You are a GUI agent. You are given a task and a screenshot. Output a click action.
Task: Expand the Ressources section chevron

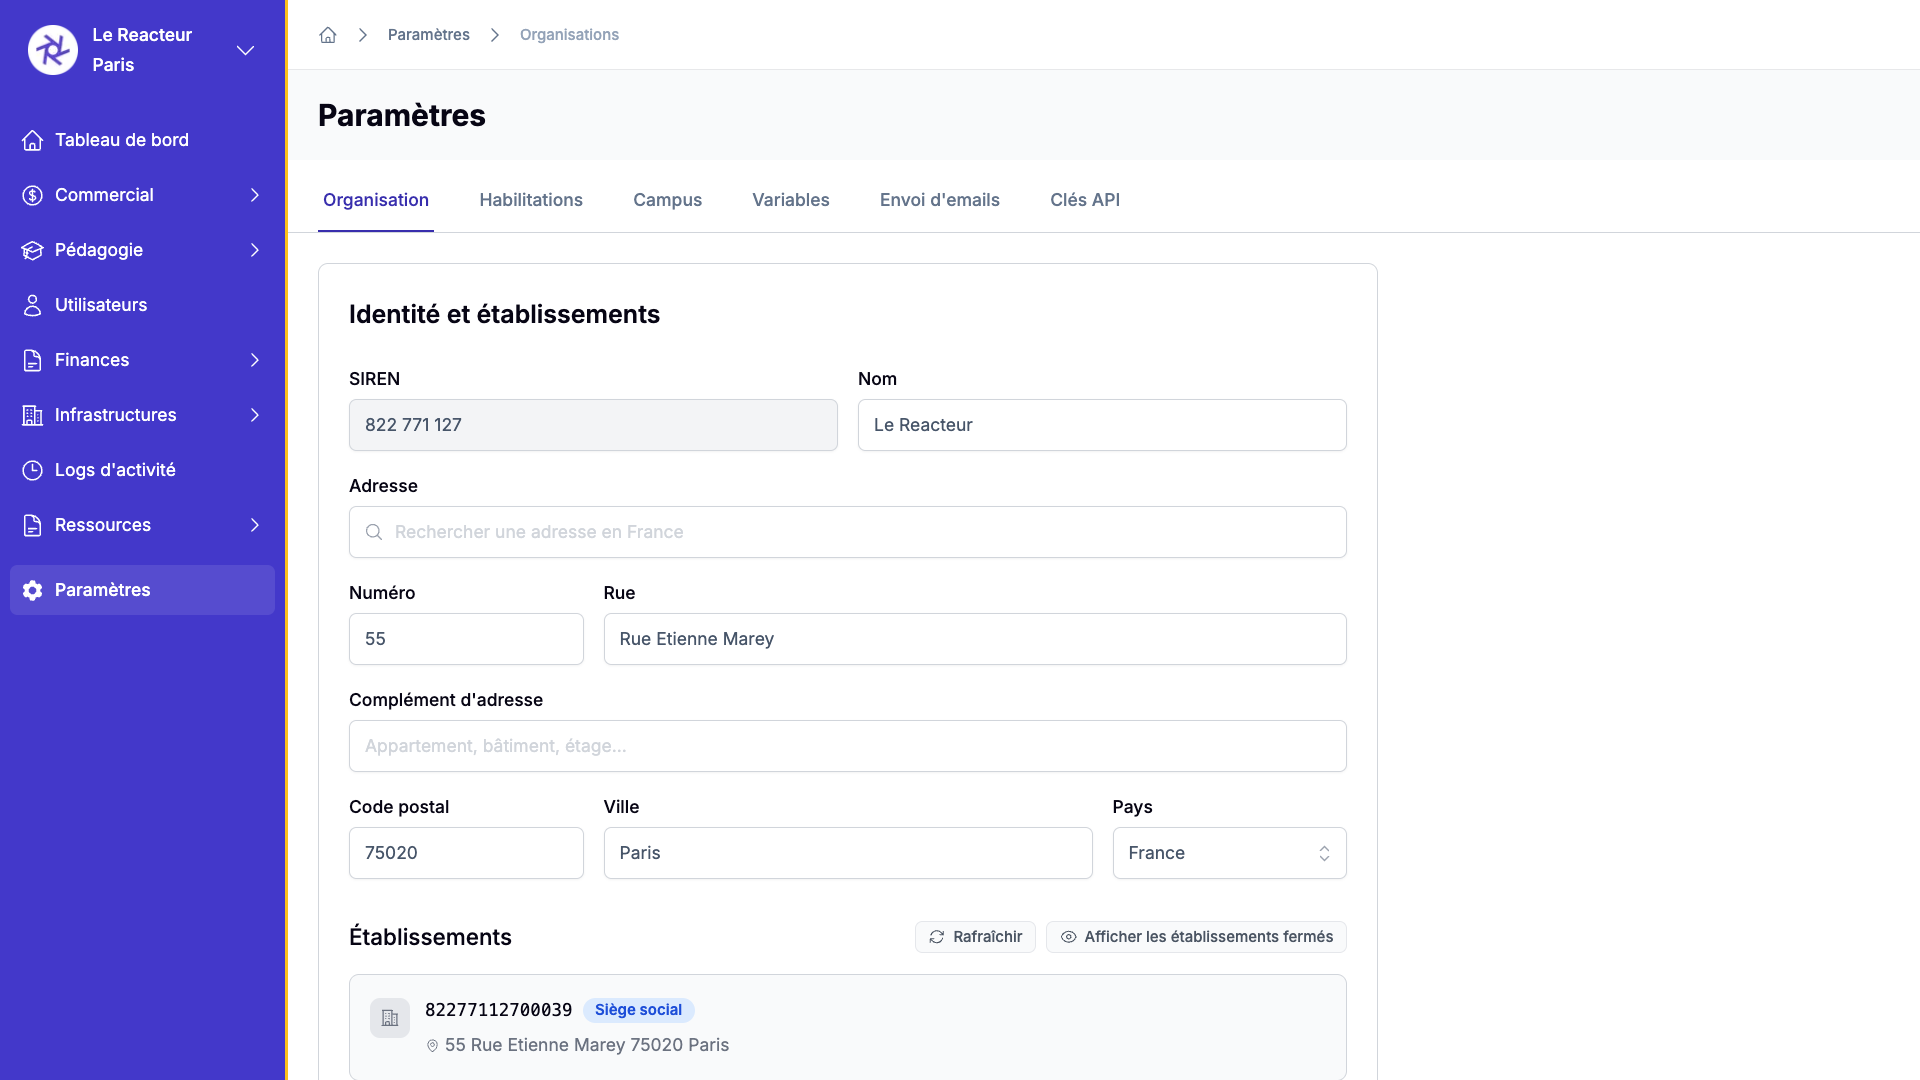pyautogui.click(x=255, y=525)
